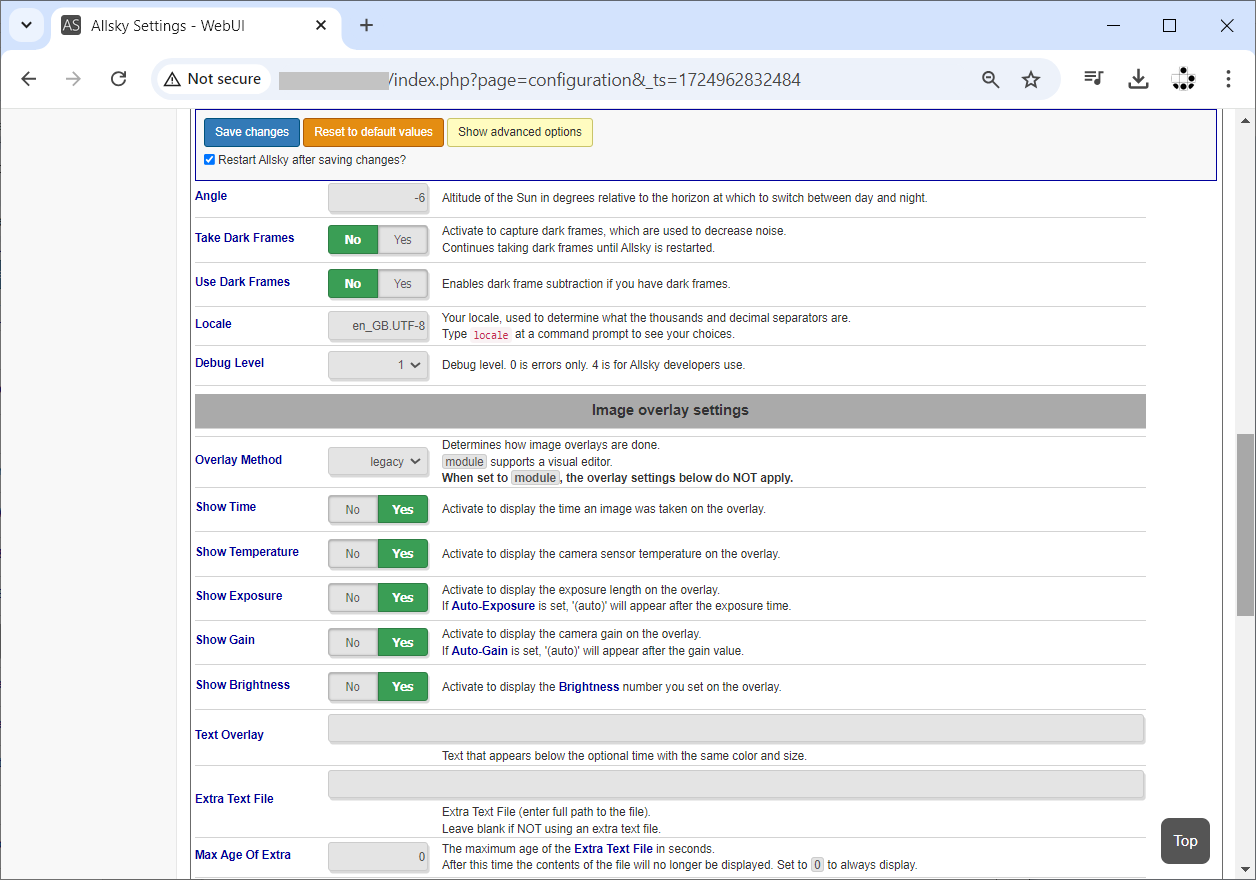Viewport: 1256px width, 880px height.
Task: Show browser downloads
Action: (1138, 79)
